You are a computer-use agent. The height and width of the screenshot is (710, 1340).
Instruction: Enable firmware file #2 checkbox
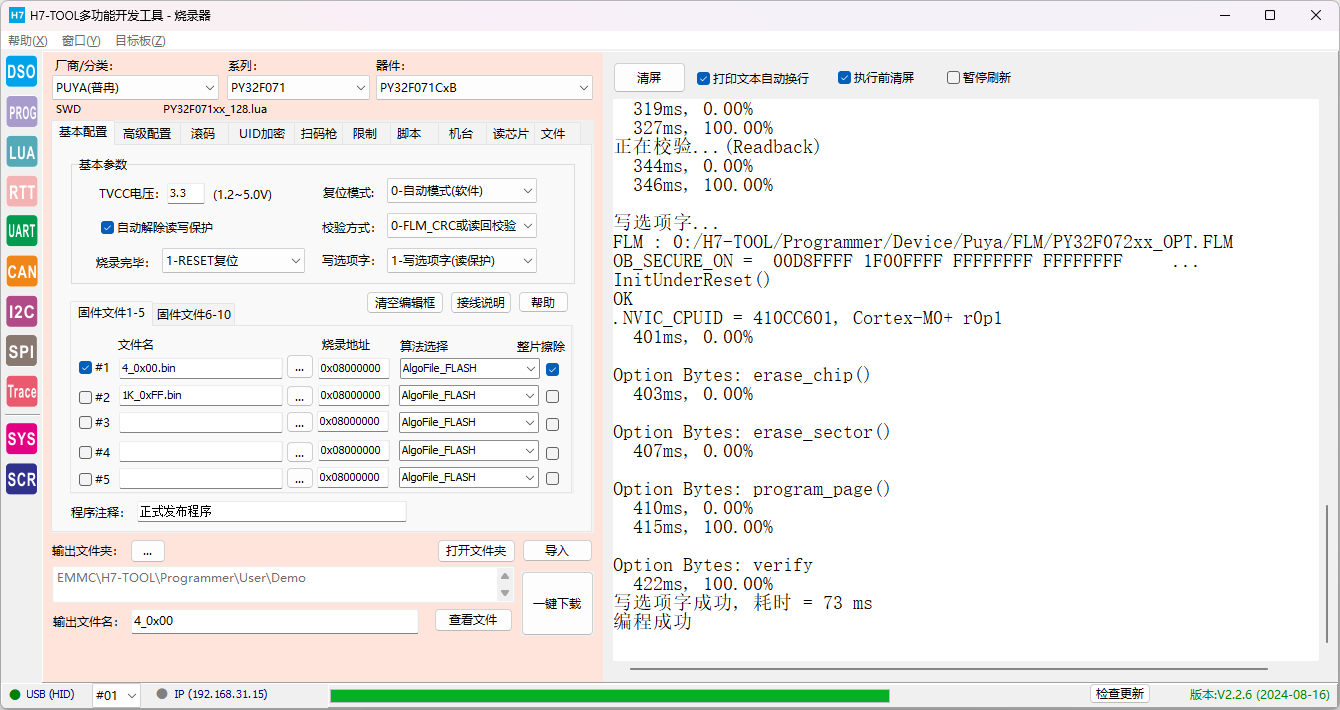[x=85, y=396]
